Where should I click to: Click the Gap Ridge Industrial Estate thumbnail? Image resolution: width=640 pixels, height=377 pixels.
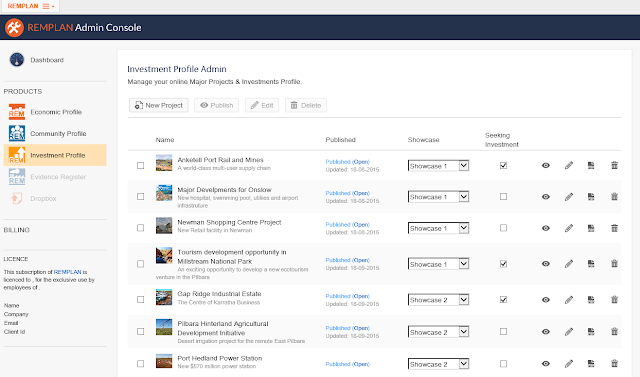164,297
